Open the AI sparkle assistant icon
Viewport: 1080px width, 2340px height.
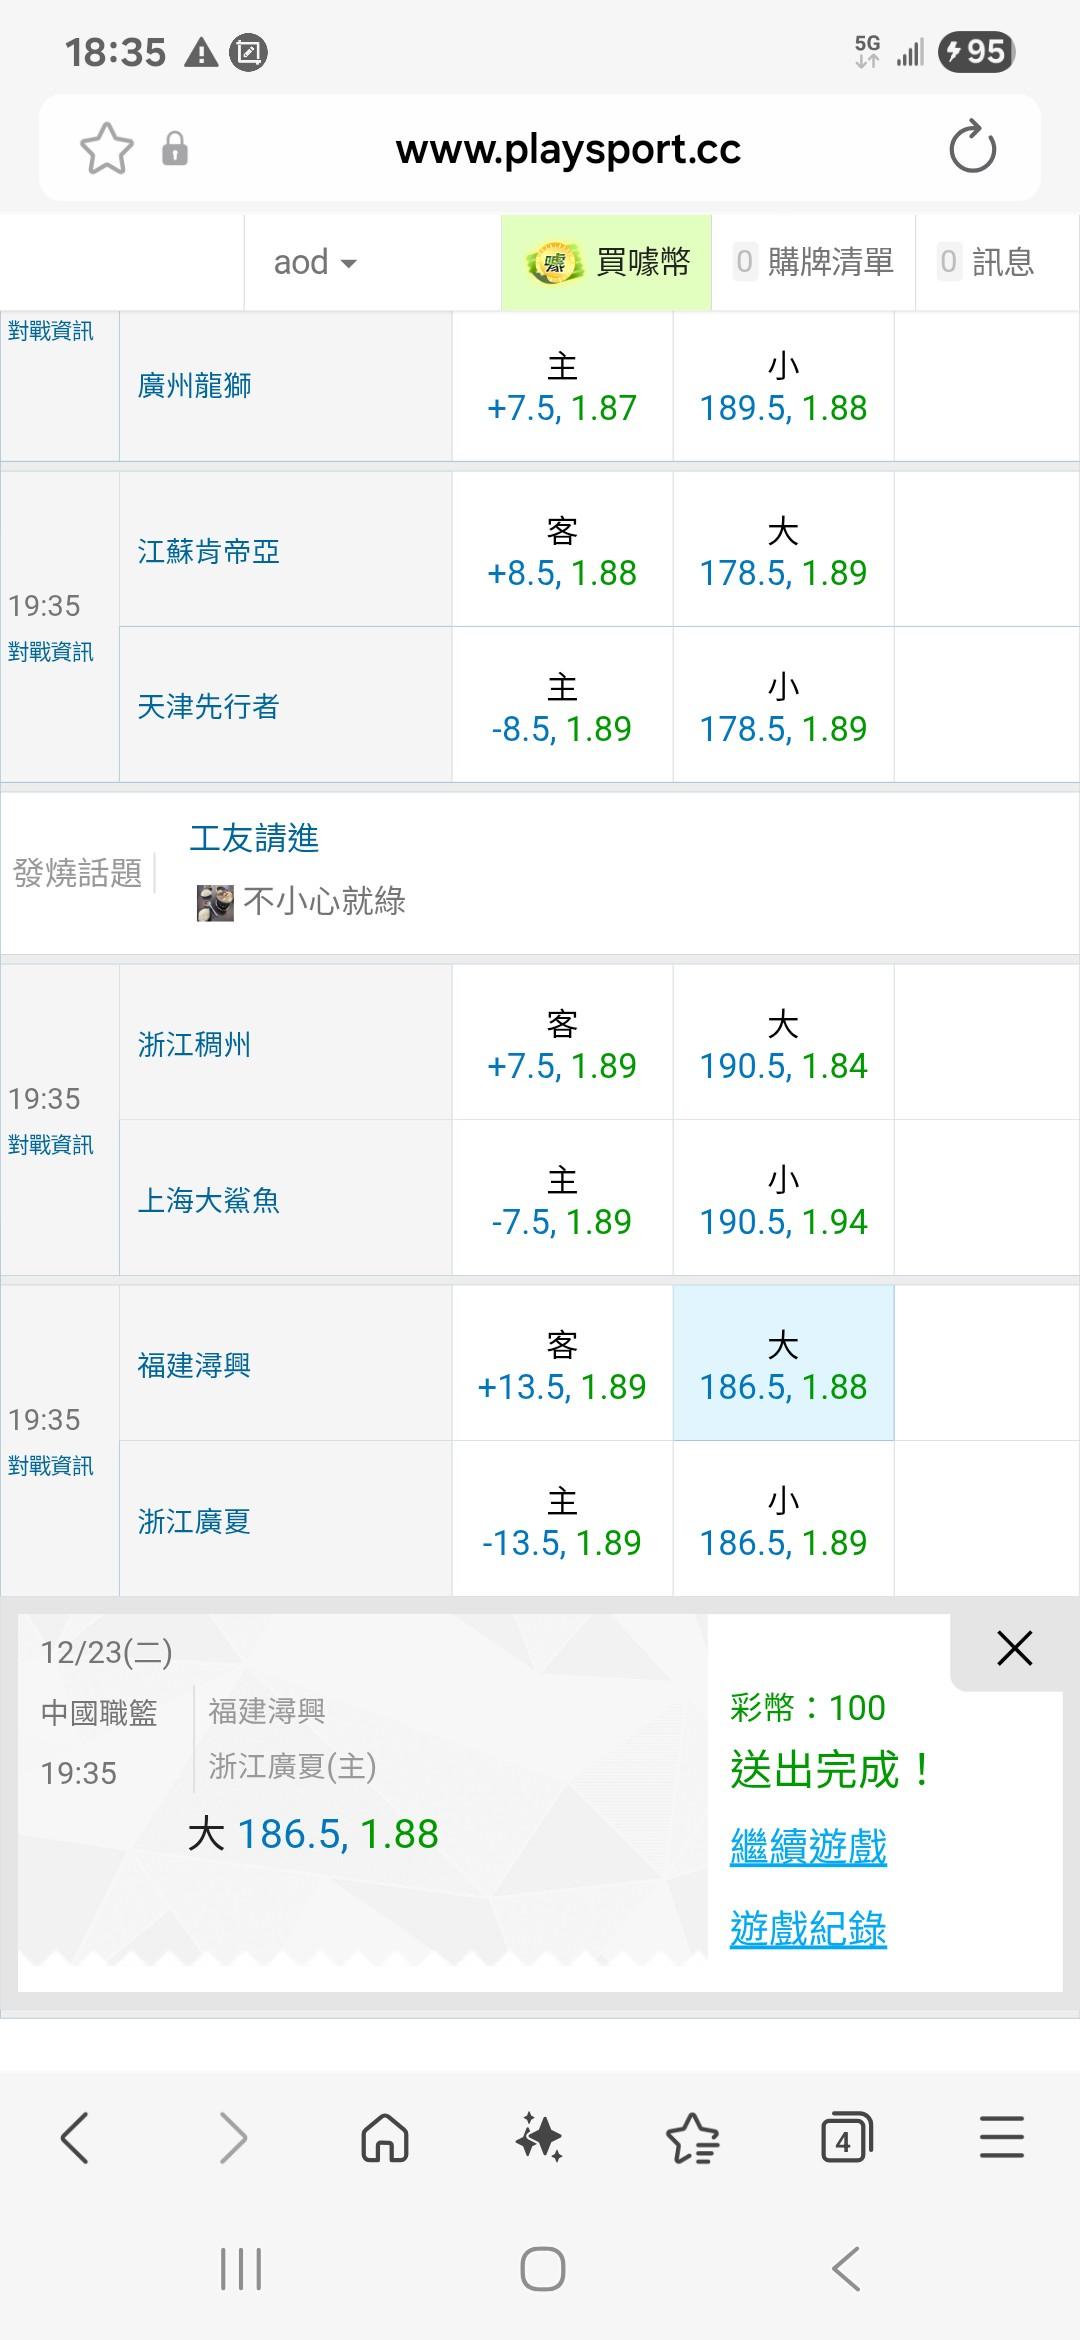[539, 2139]
